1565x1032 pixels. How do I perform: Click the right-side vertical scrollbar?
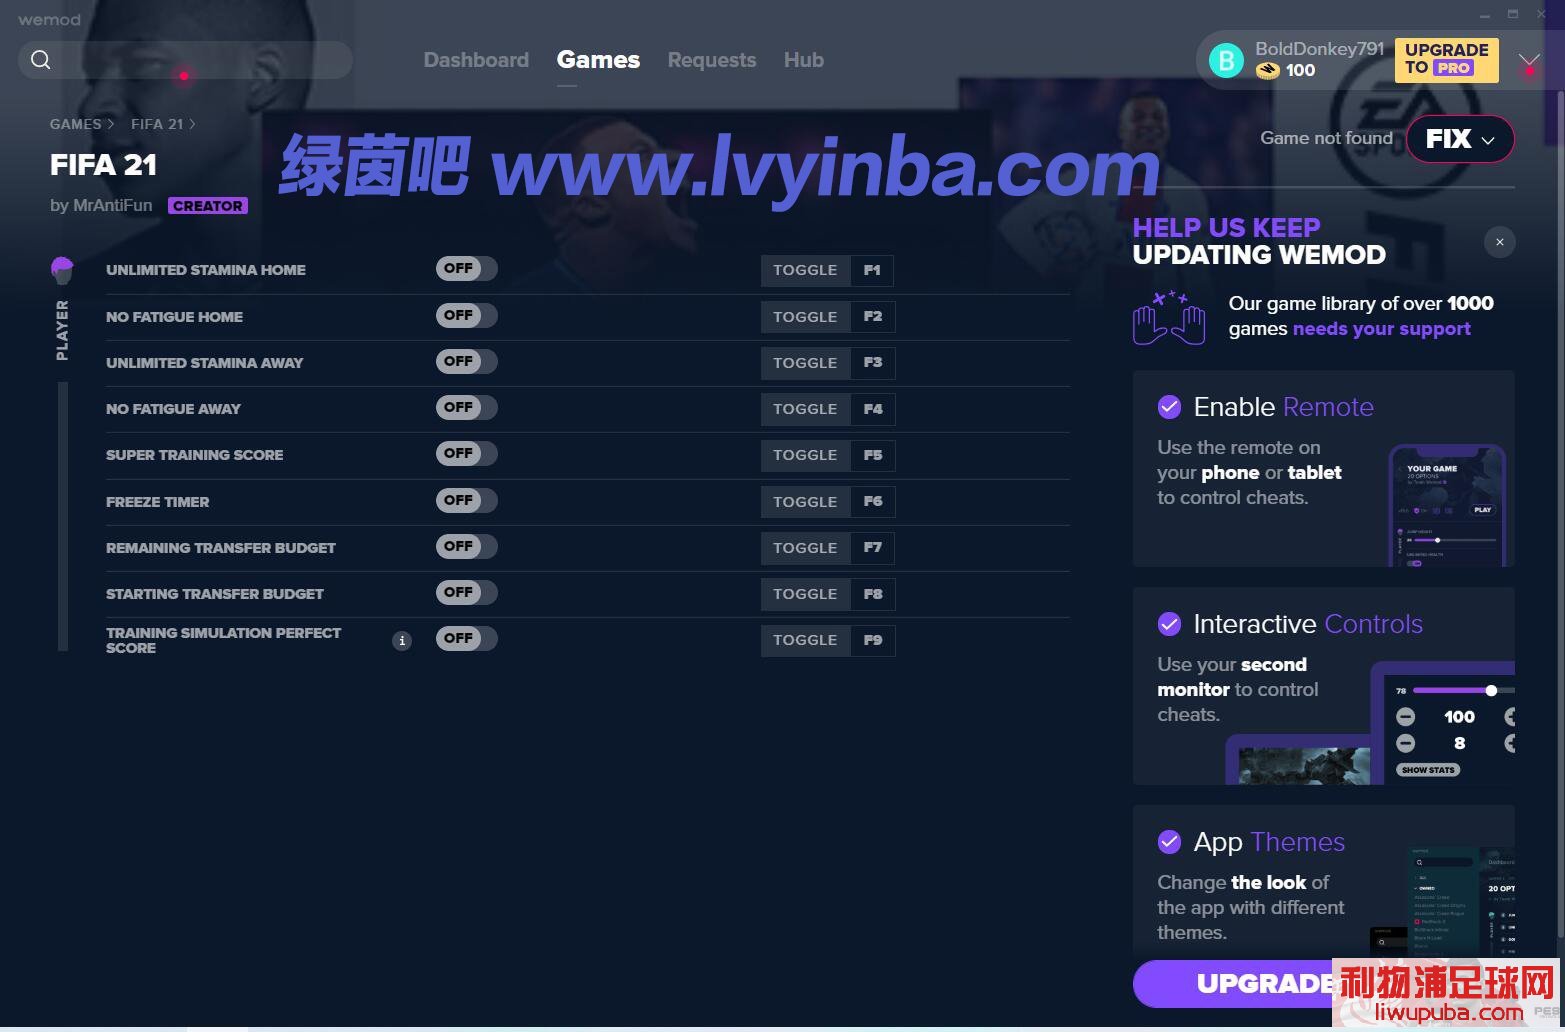(x=1559, y=515)
